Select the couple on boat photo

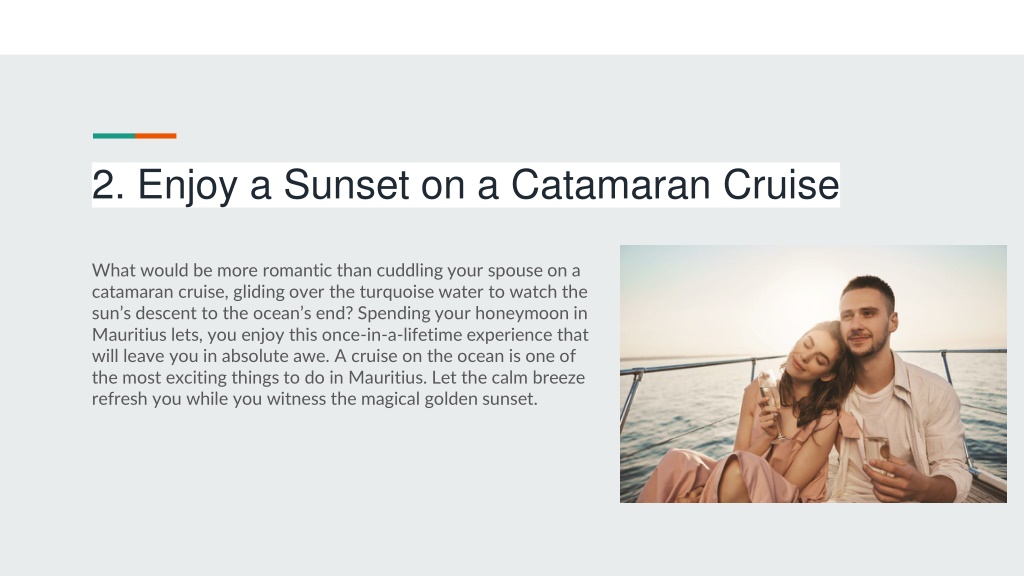coord(813,374)
